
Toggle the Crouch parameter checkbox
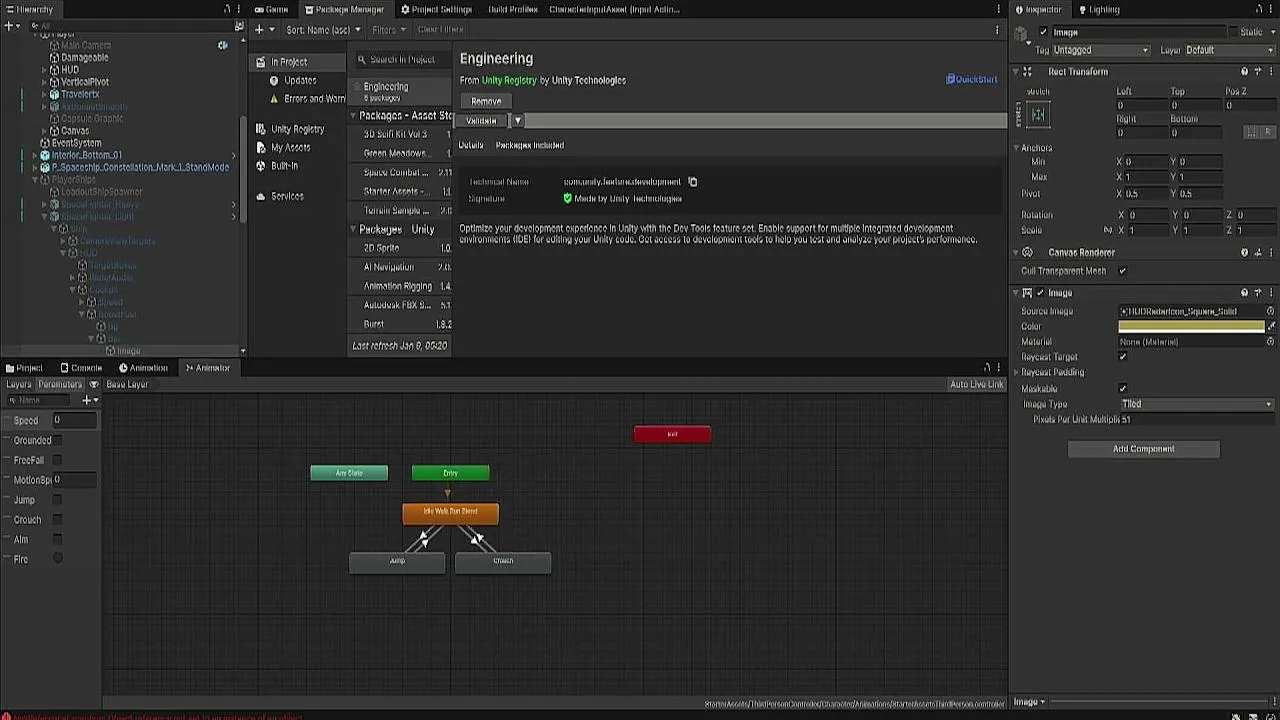pyautogui.click(x=57, y=520)
